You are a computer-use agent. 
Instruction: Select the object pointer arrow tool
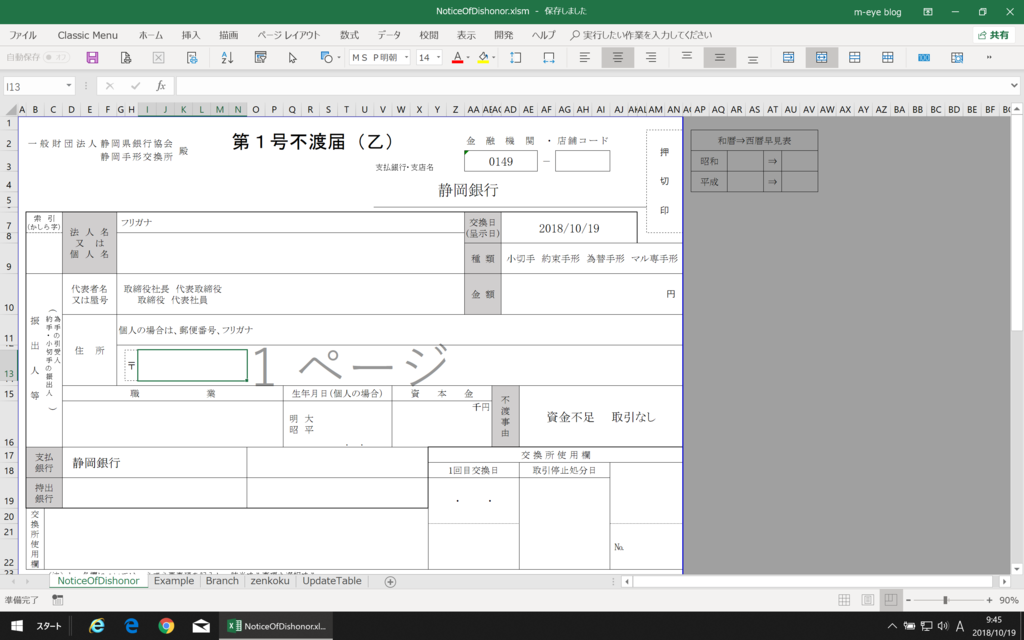point(293,57)
